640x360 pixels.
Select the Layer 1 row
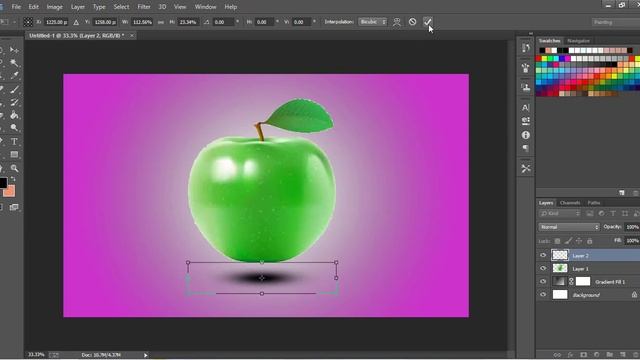tap(588, 269)
